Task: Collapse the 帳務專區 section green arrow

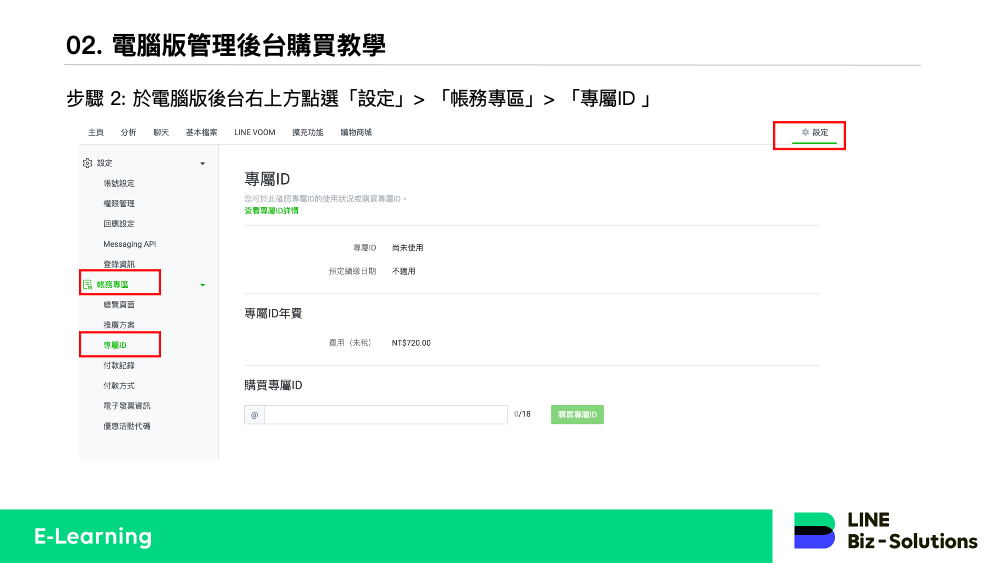Action: tap(202, 285)
